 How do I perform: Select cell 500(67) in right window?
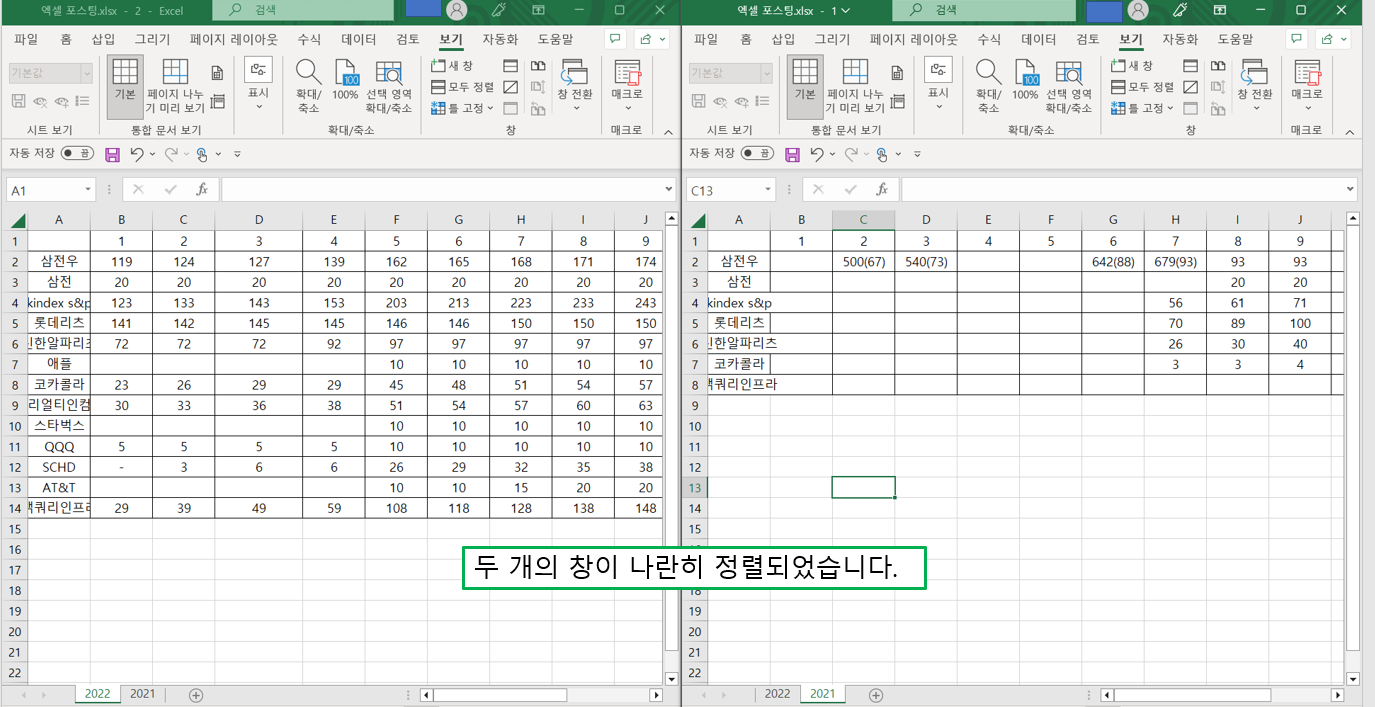[x=864, y=261]
